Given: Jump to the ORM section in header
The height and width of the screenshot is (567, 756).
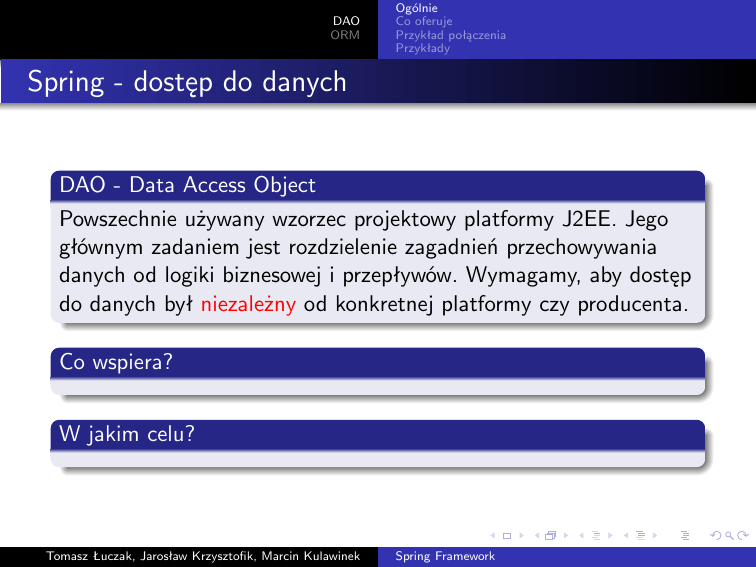Looking at the screenshot, I should click(x=345, y=34).
